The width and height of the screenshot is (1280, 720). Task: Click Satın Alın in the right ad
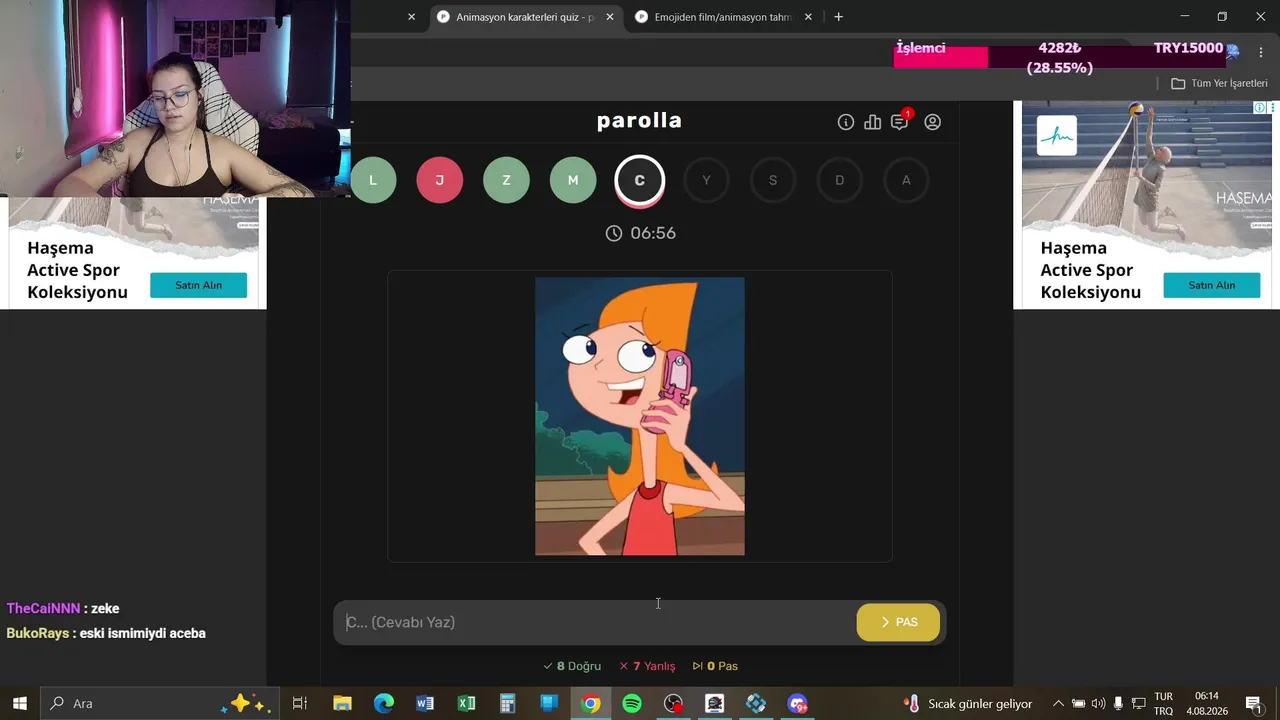point(1211,285)
